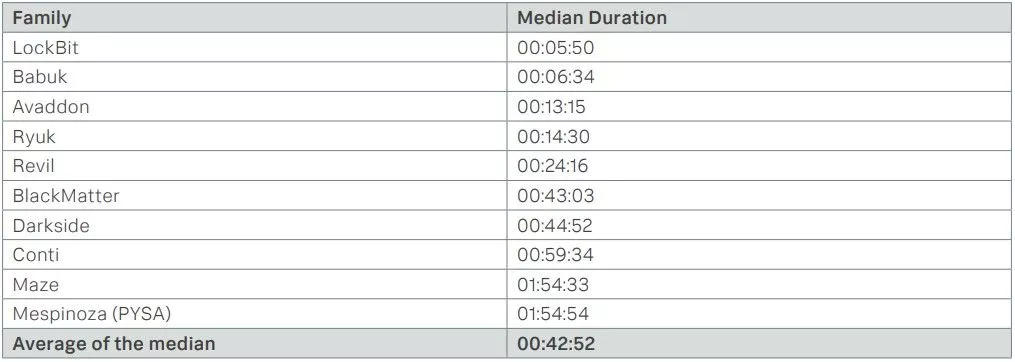The width and height of the screenshot is (1015, 362).
Task: Click the 00:59:34 duration value
Action: point(555,255)
